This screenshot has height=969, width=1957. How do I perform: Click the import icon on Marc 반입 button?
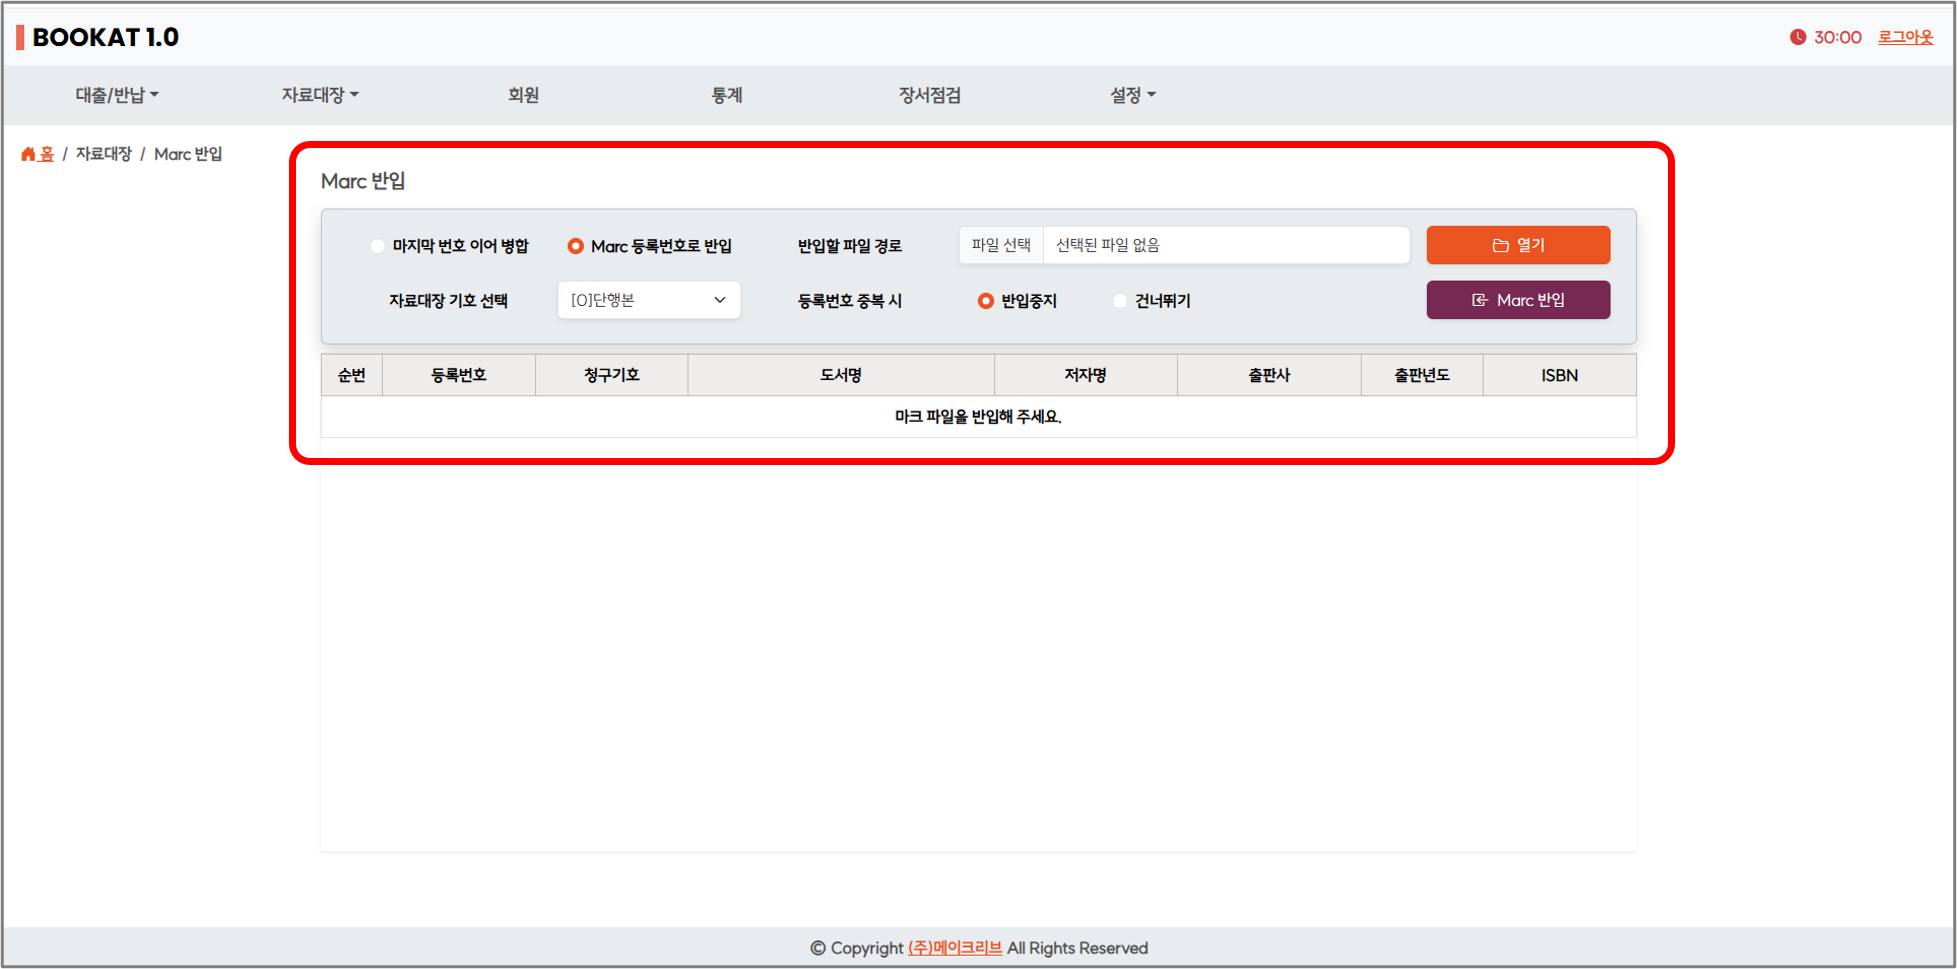[1480, 300]
